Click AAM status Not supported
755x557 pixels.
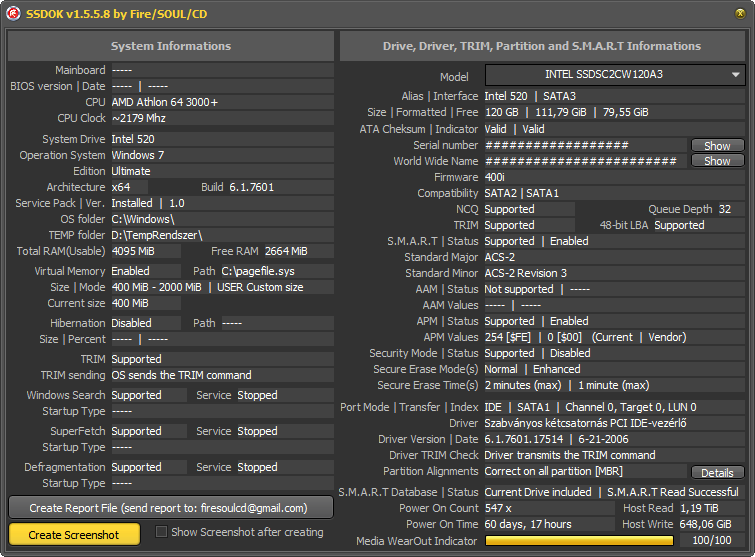click(x=519, y=289)
